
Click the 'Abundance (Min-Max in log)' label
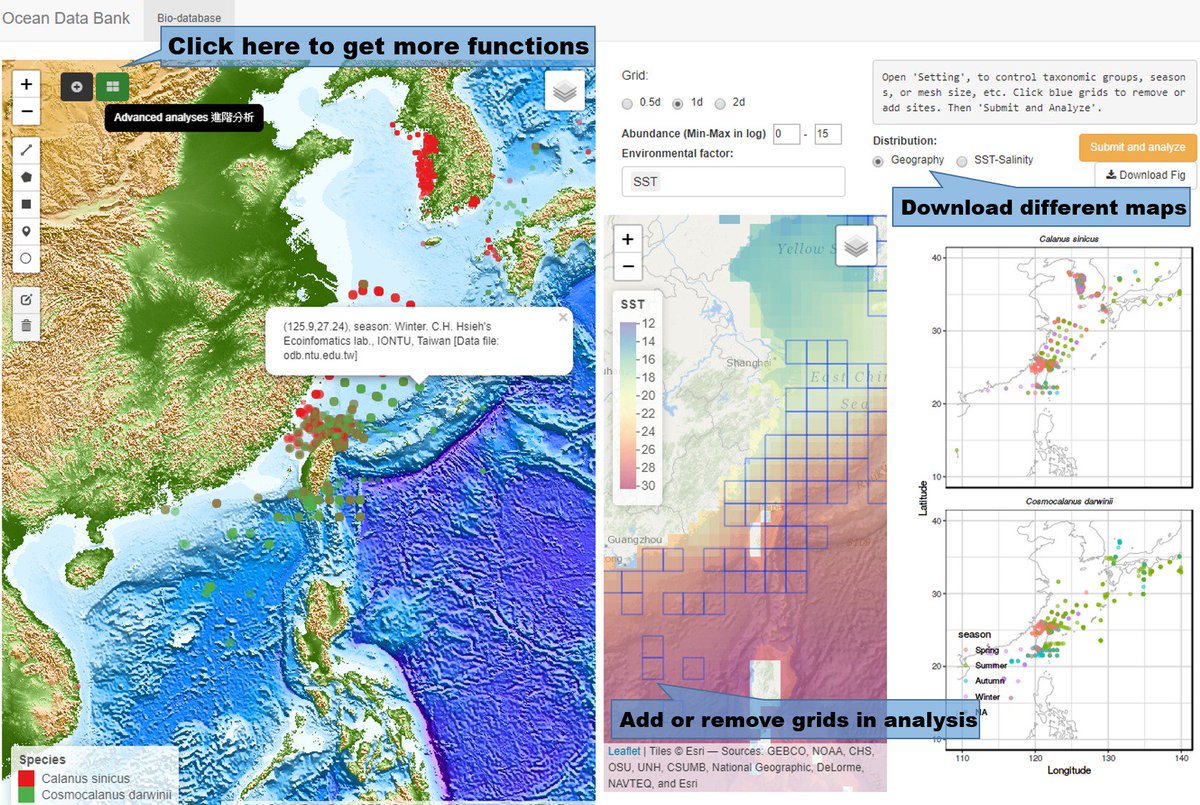693,134
